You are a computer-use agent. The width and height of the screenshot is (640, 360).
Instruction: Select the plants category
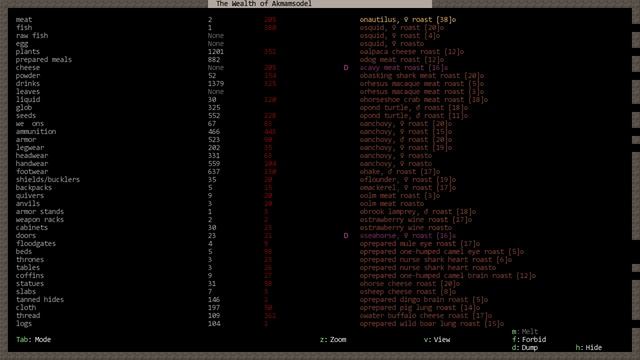click(x=28, y=51)
